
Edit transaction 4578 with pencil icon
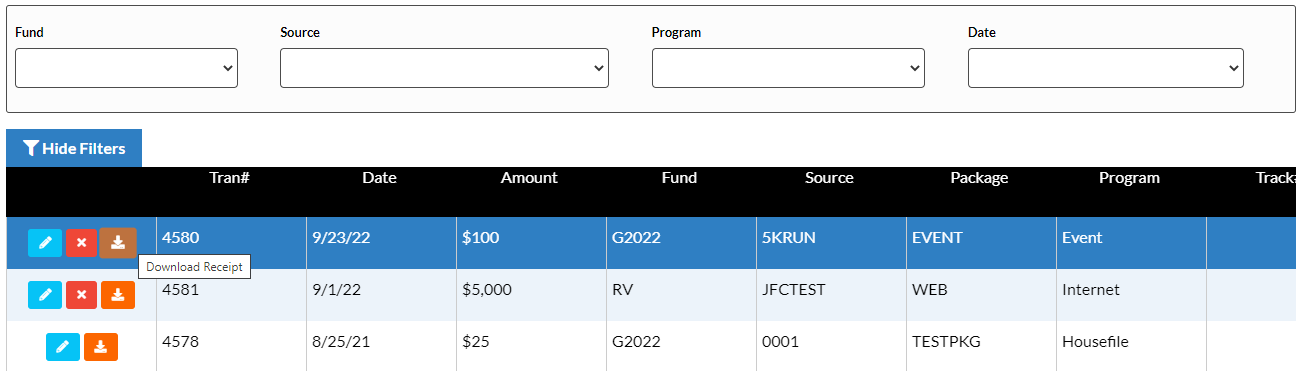point(63,347)
